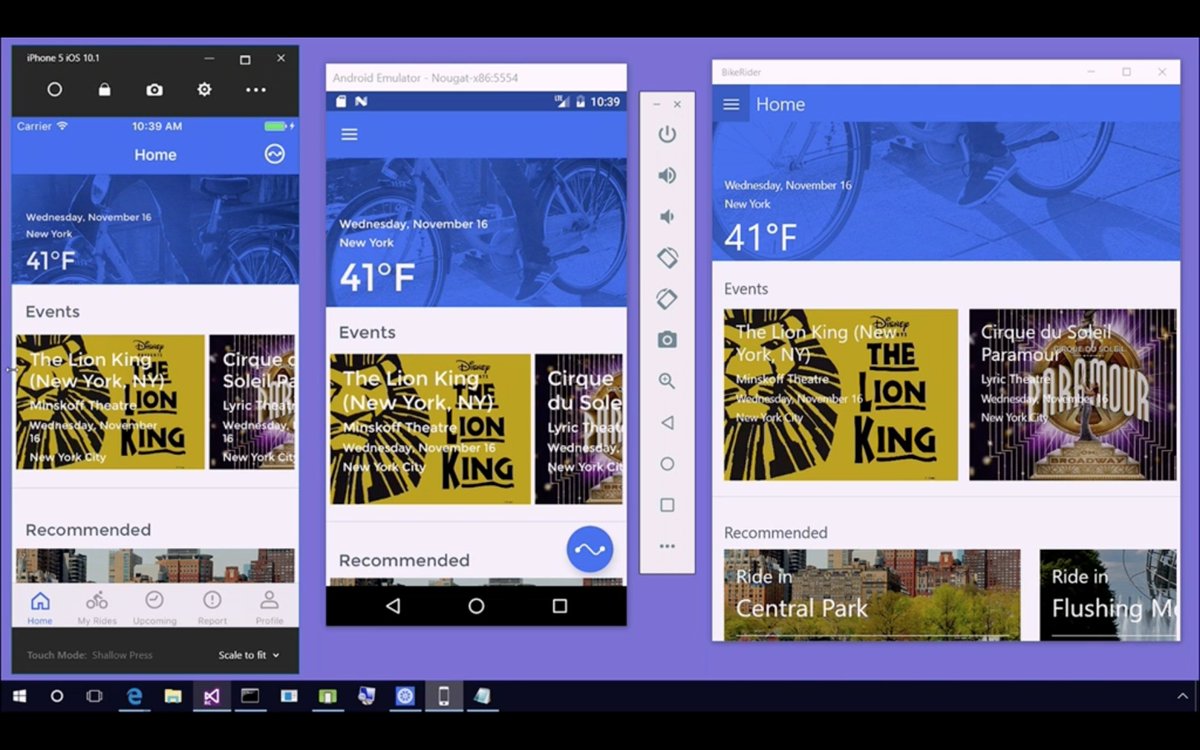Viewport: 1200px width, 750px height.
Task: Select Profile tab in iPhone app
Action: click(x=269, y=608)
